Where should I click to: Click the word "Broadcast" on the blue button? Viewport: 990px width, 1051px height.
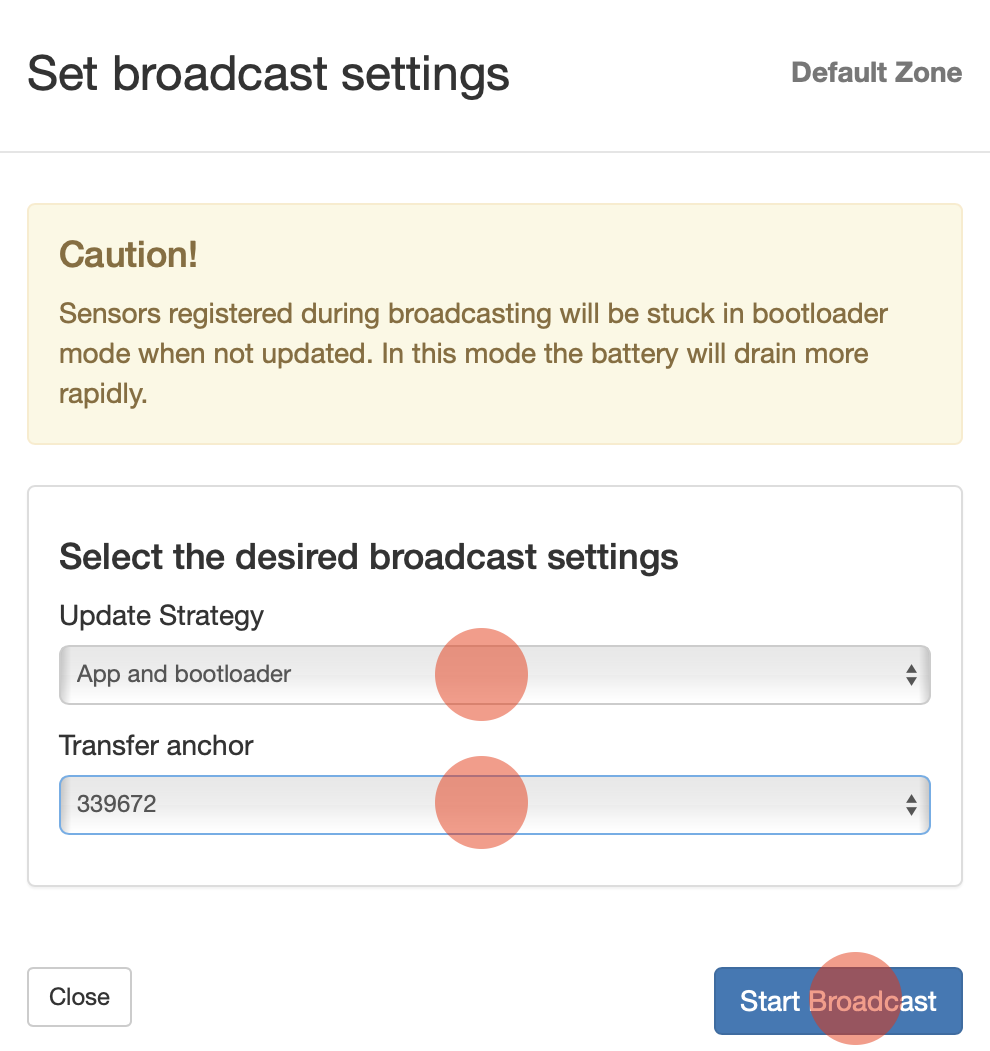872,1001
